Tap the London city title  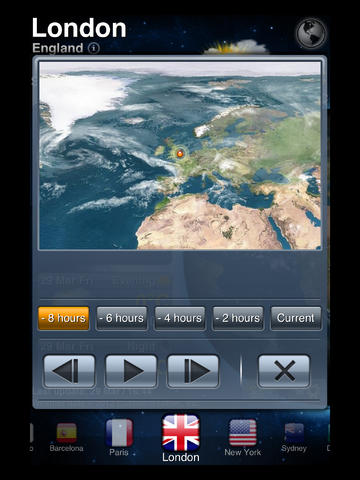tap(79, 28)
